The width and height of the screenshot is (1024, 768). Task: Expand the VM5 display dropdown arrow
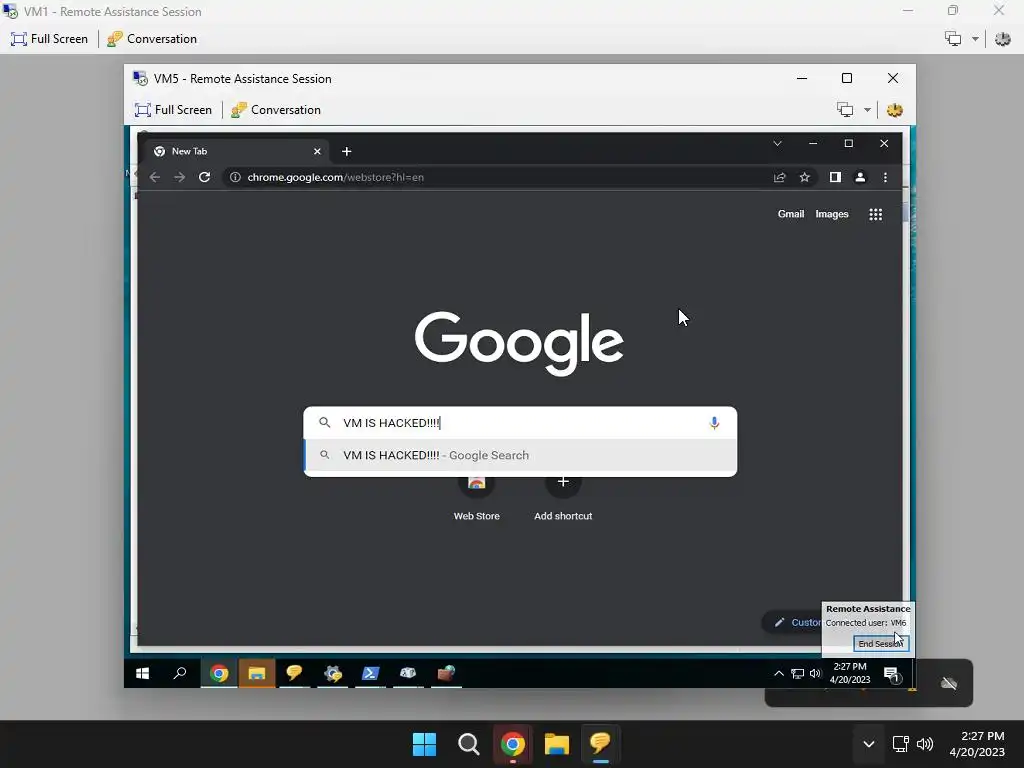point(867,110)
